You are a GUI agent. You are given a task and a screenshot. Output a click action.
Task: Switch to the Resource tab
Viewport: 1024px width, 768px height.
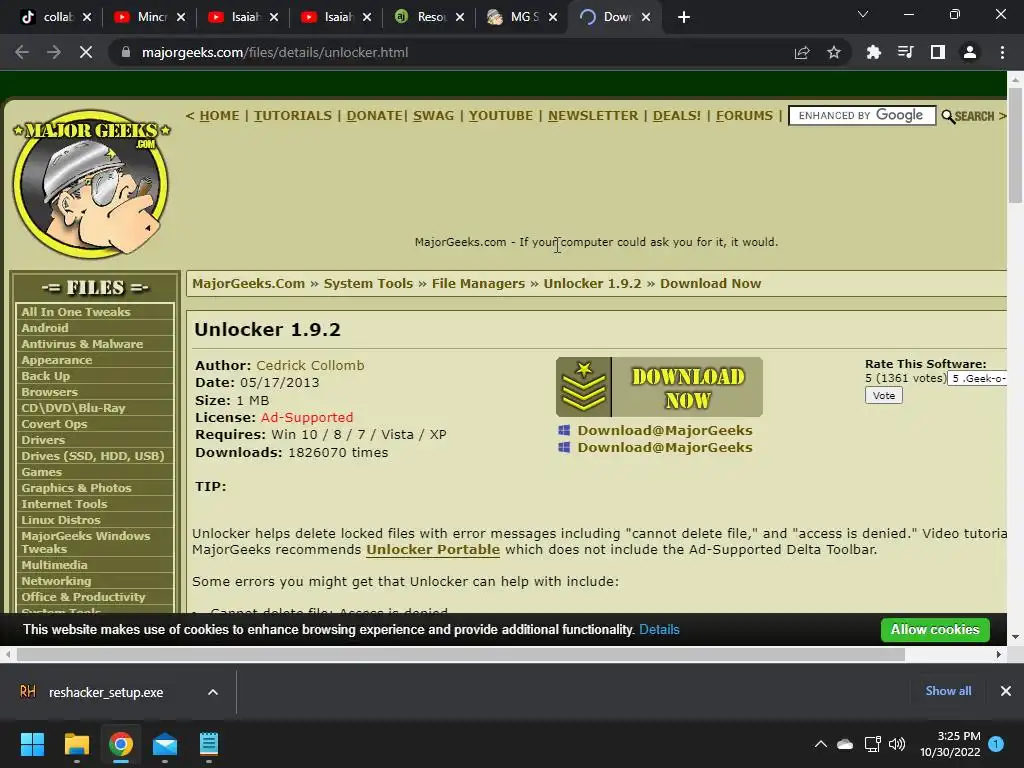coord(428,17)
